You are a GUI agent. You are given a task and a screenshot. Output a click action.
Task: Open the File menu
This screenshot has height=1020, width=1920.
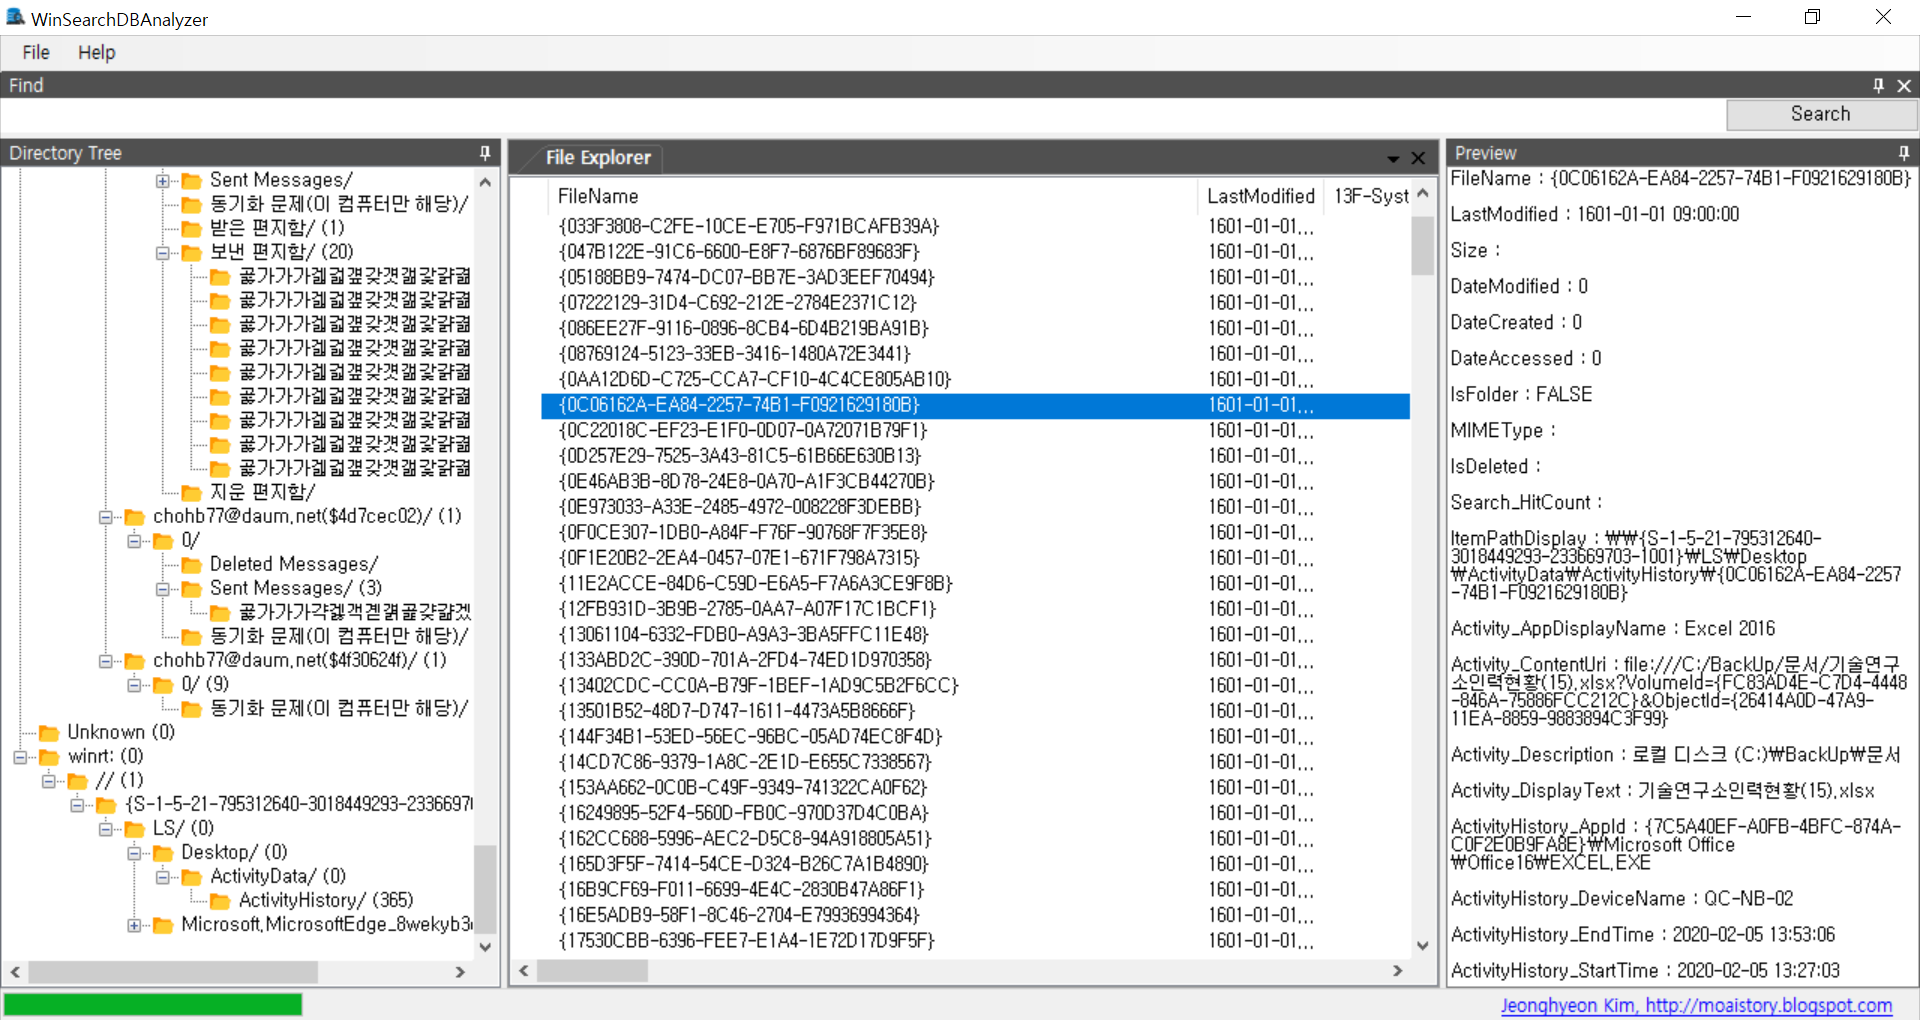[36, 52]
